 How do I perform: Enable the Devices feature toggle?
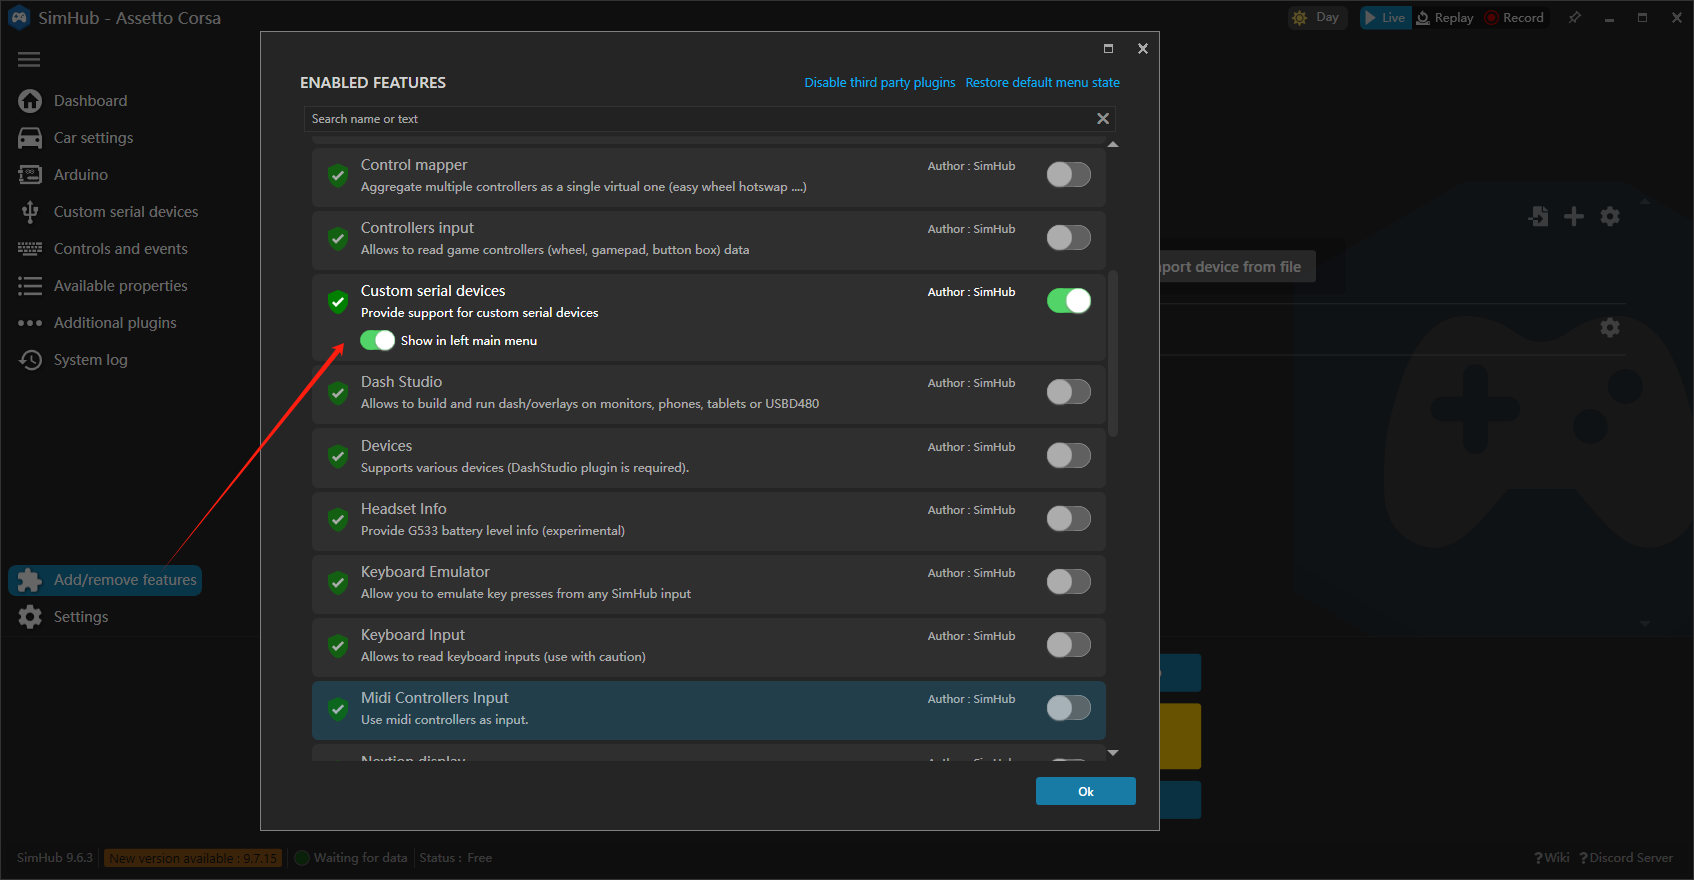click(x=1069, y=456)
